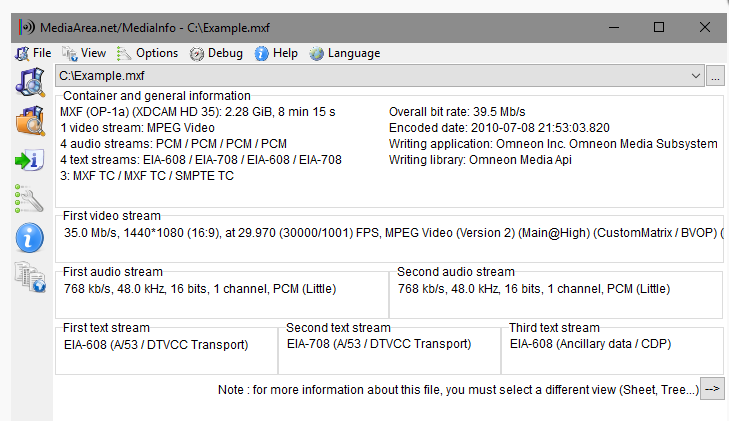
Task: Open the View menu
Action: click(x=84, y=53)
